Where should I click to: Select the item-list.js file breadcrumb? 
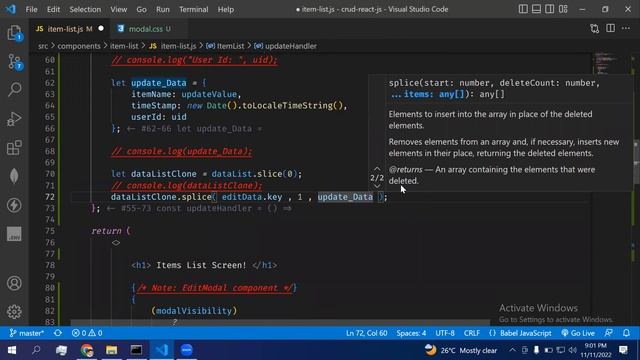pos(178,46)
